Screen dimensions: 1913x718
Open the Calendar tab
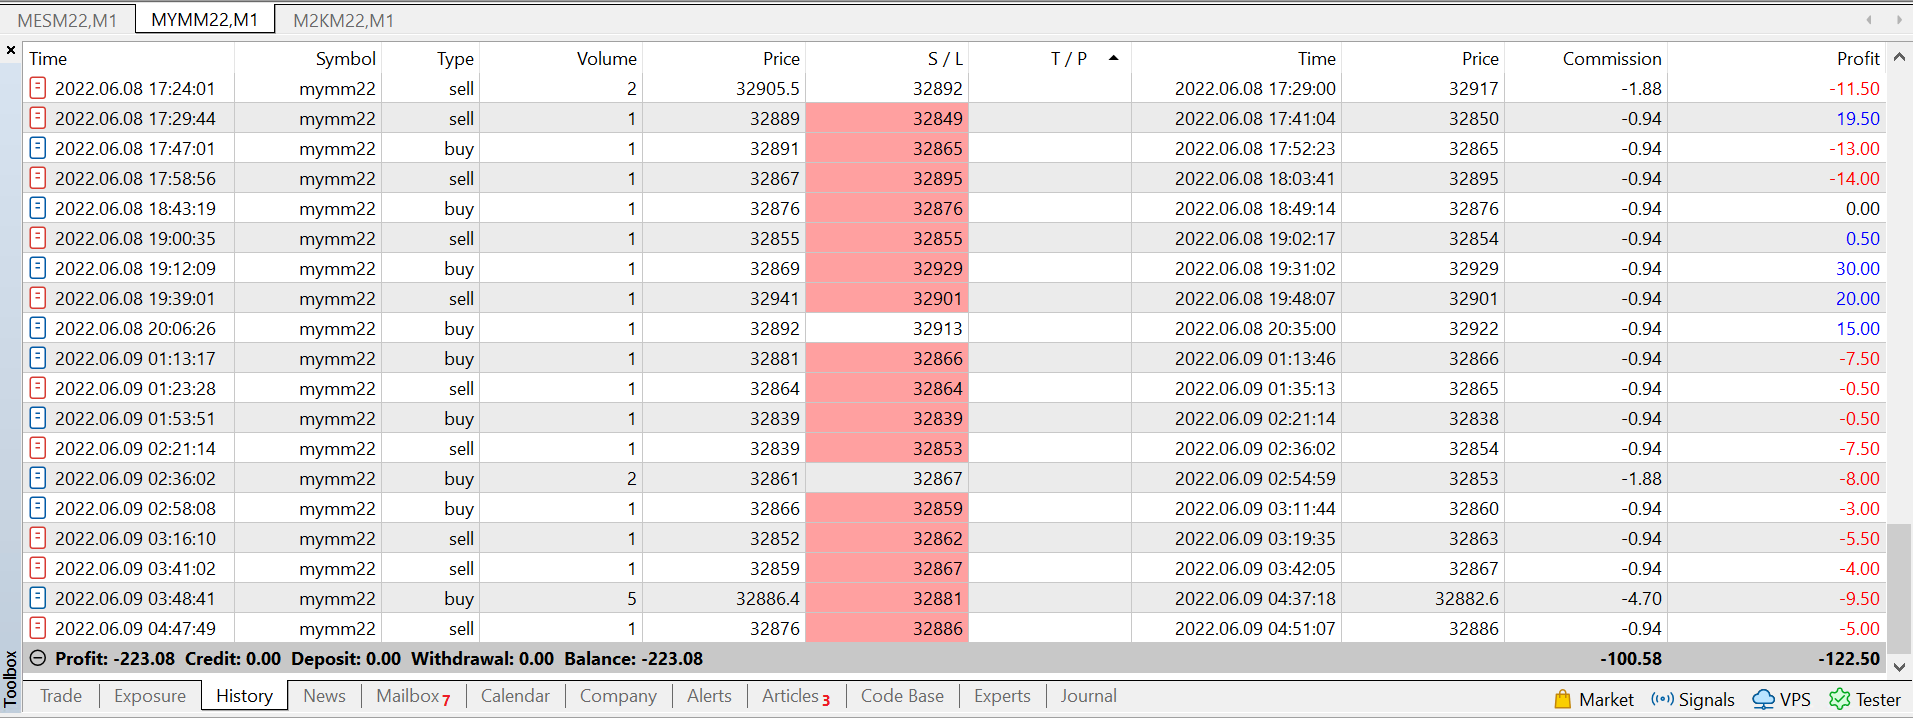click(x=515, y=696)
